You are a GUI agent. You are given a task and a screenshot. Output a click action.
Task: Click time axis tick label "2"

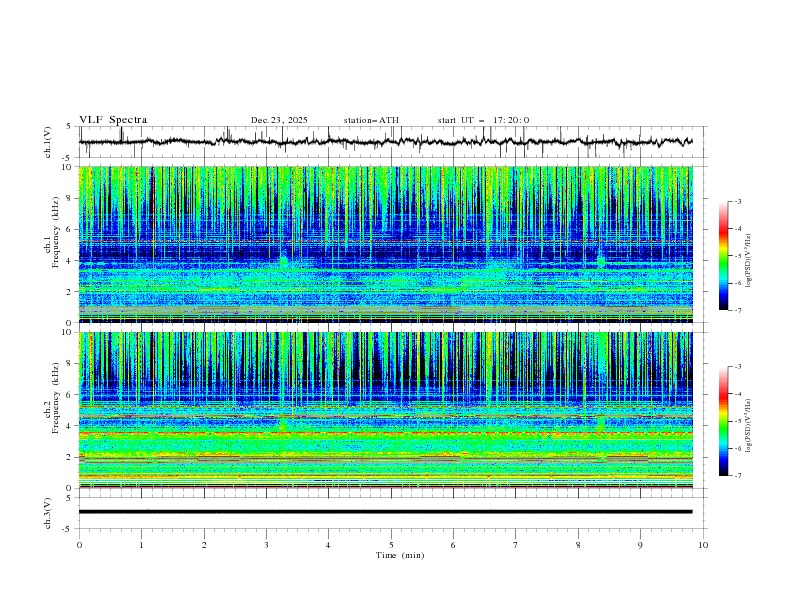point(204,545)
